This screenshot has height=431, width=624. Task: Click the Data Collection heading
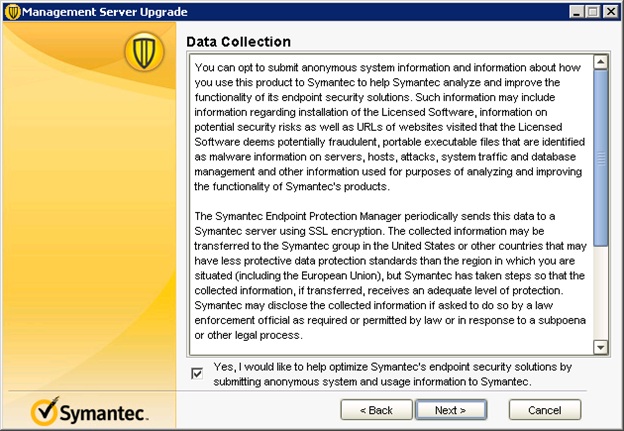pyautogui.click(x=238, y=42)
